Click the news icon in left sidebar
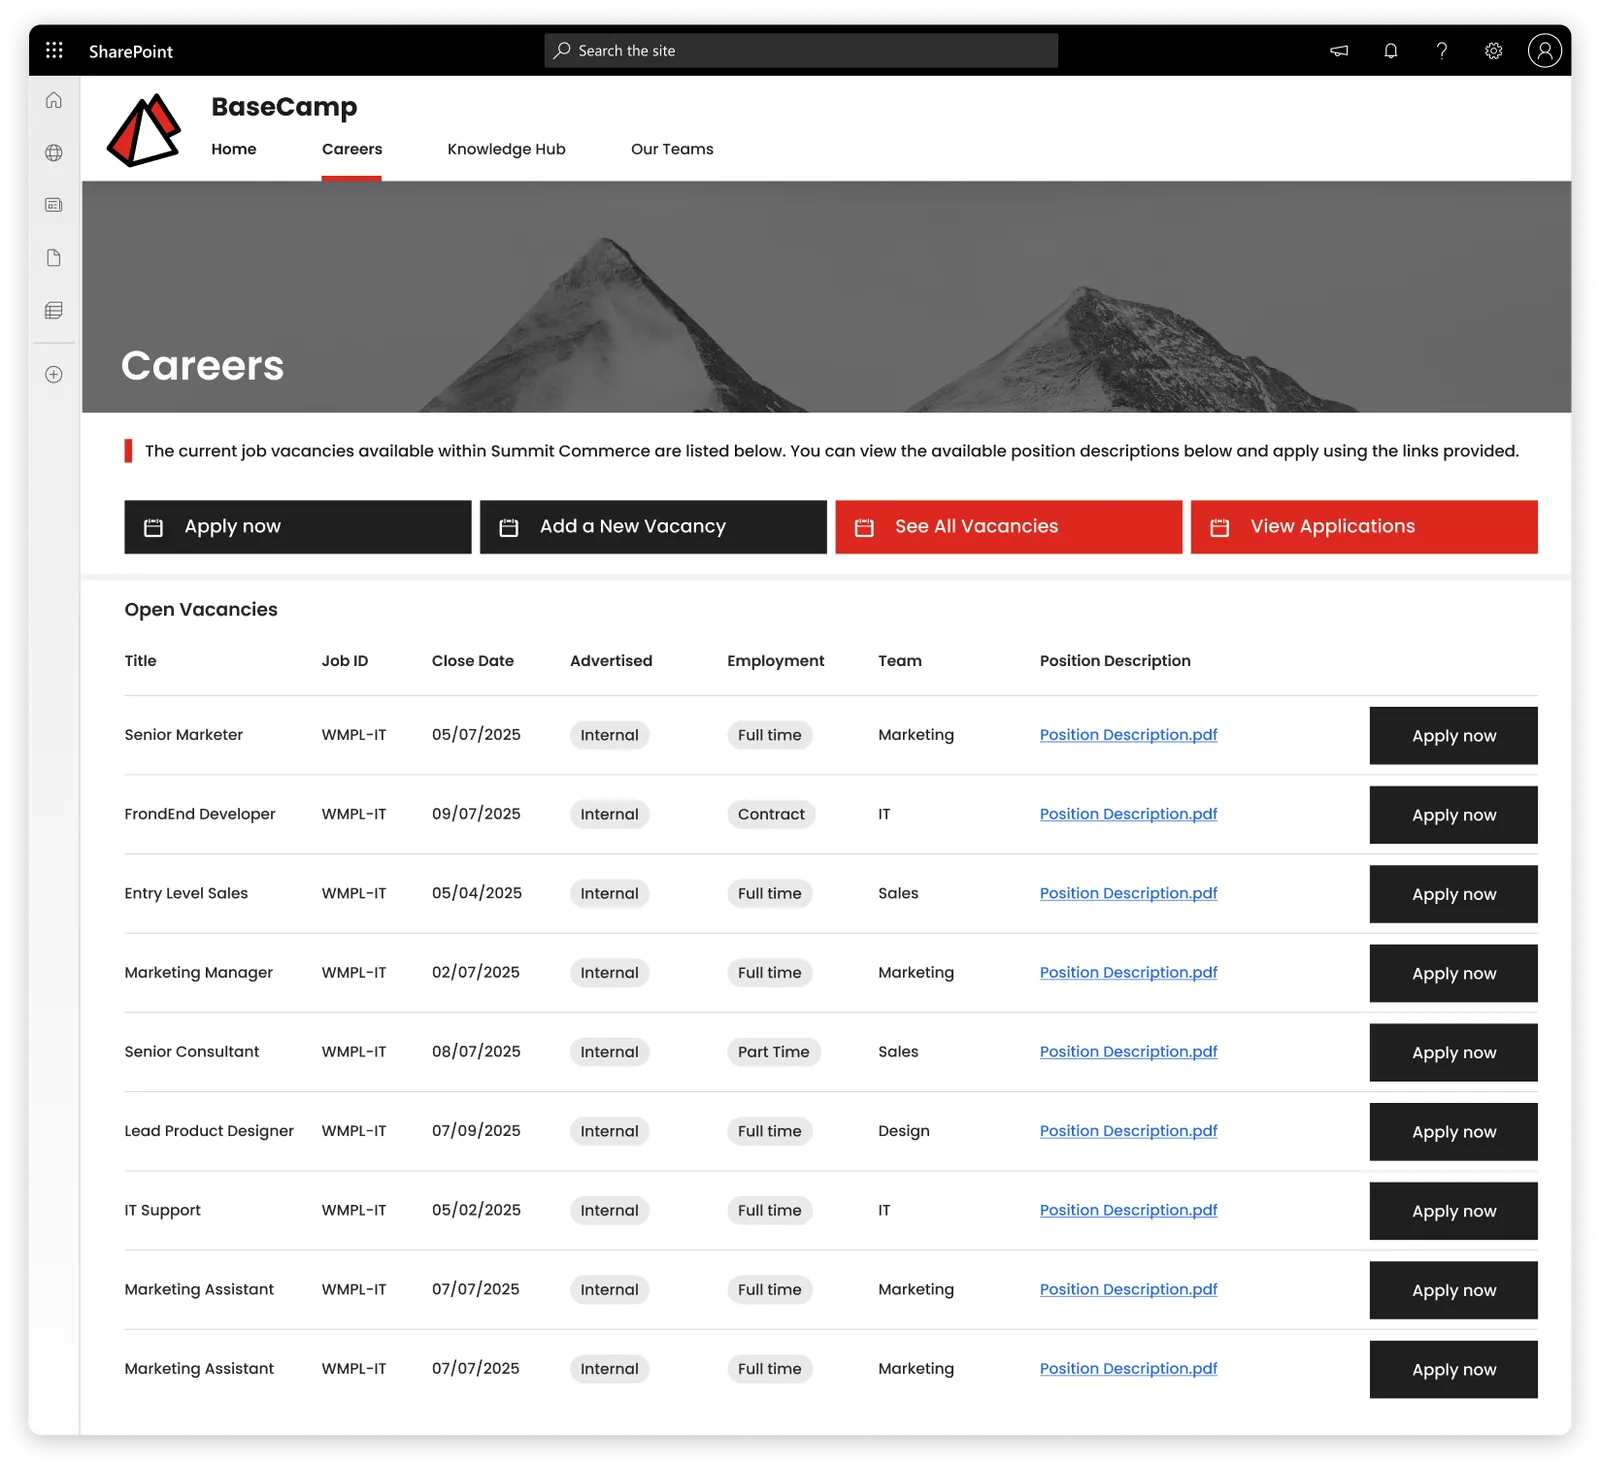 (x=54, y=205)
